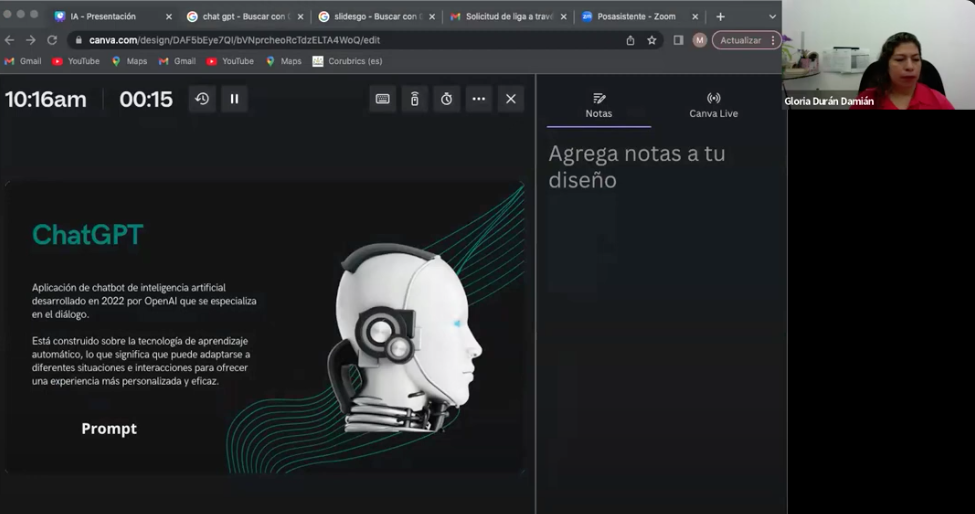Screen dimensions: 975x514
Task: Expand the tab search dropdown arrow
Action: (x=772, y=17)
